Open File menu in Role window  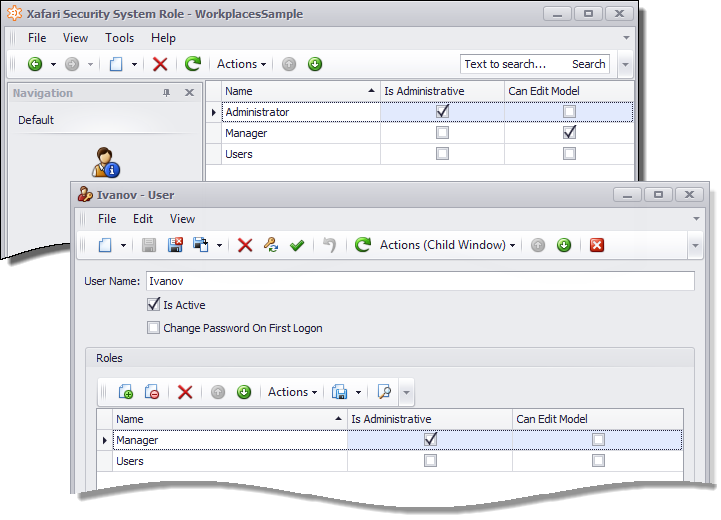[37, 38]
